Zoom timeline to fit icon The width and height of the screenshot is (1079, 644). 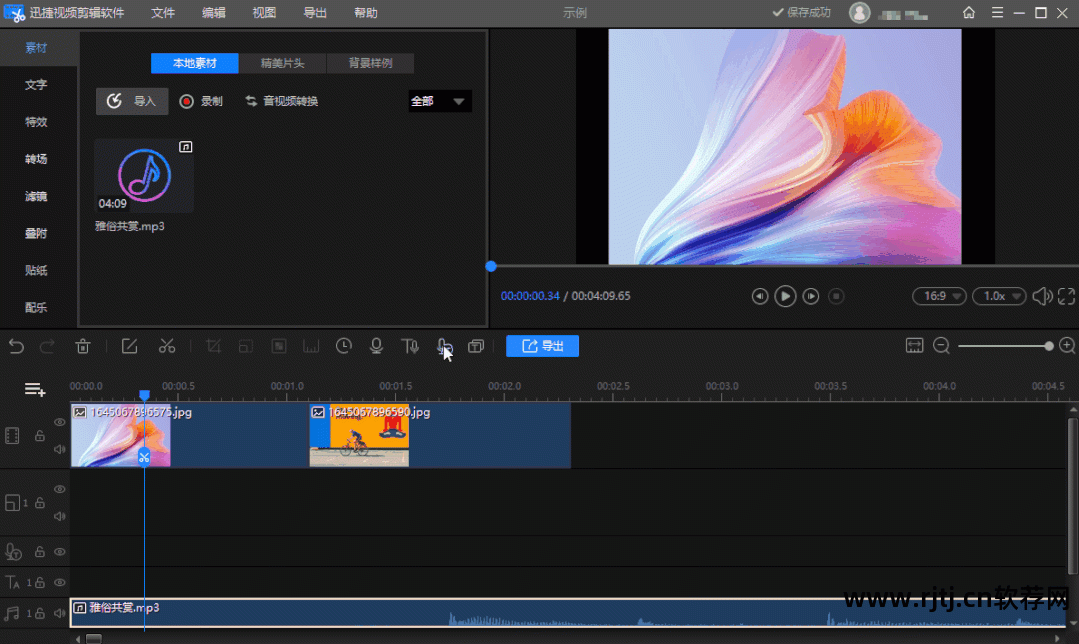[x=914, y=346]
